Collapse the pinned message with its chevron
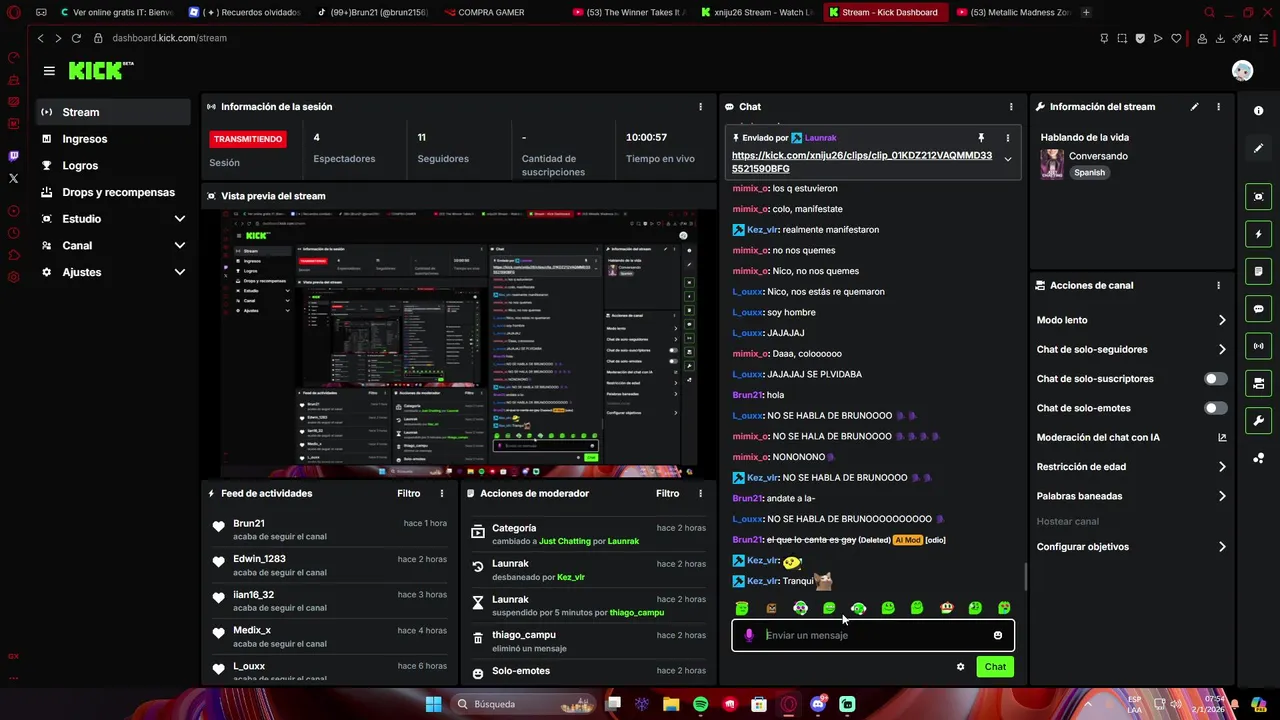 pos(1007,160)
